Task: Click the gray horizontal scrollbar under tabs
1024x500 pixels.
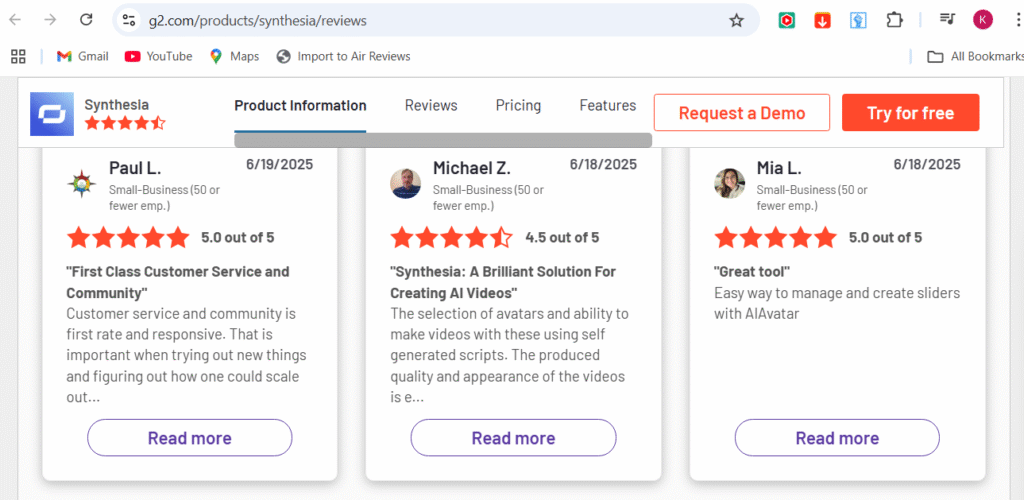Action: pos(443,140)
